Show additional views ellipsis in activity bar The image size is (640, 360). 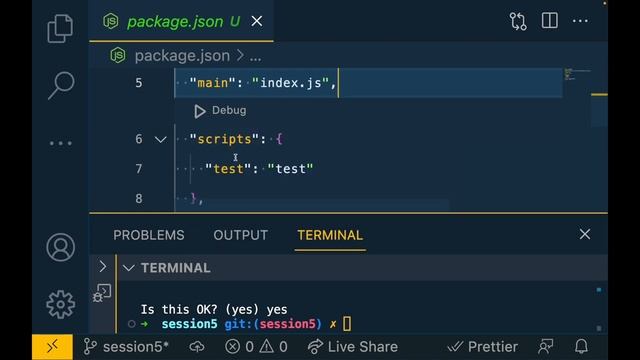[x=60, y=143]
